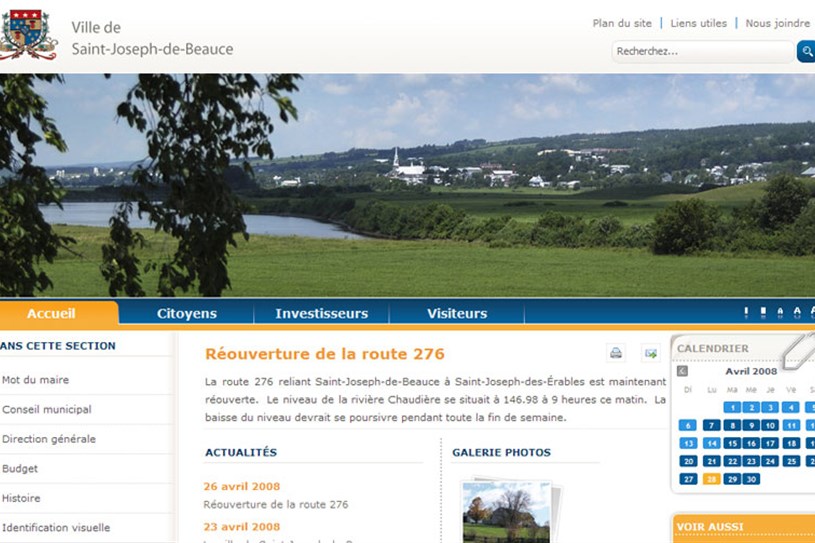
Task: Click the narrow vertical bar icon in navigation bar
Action: coord(746,312)
